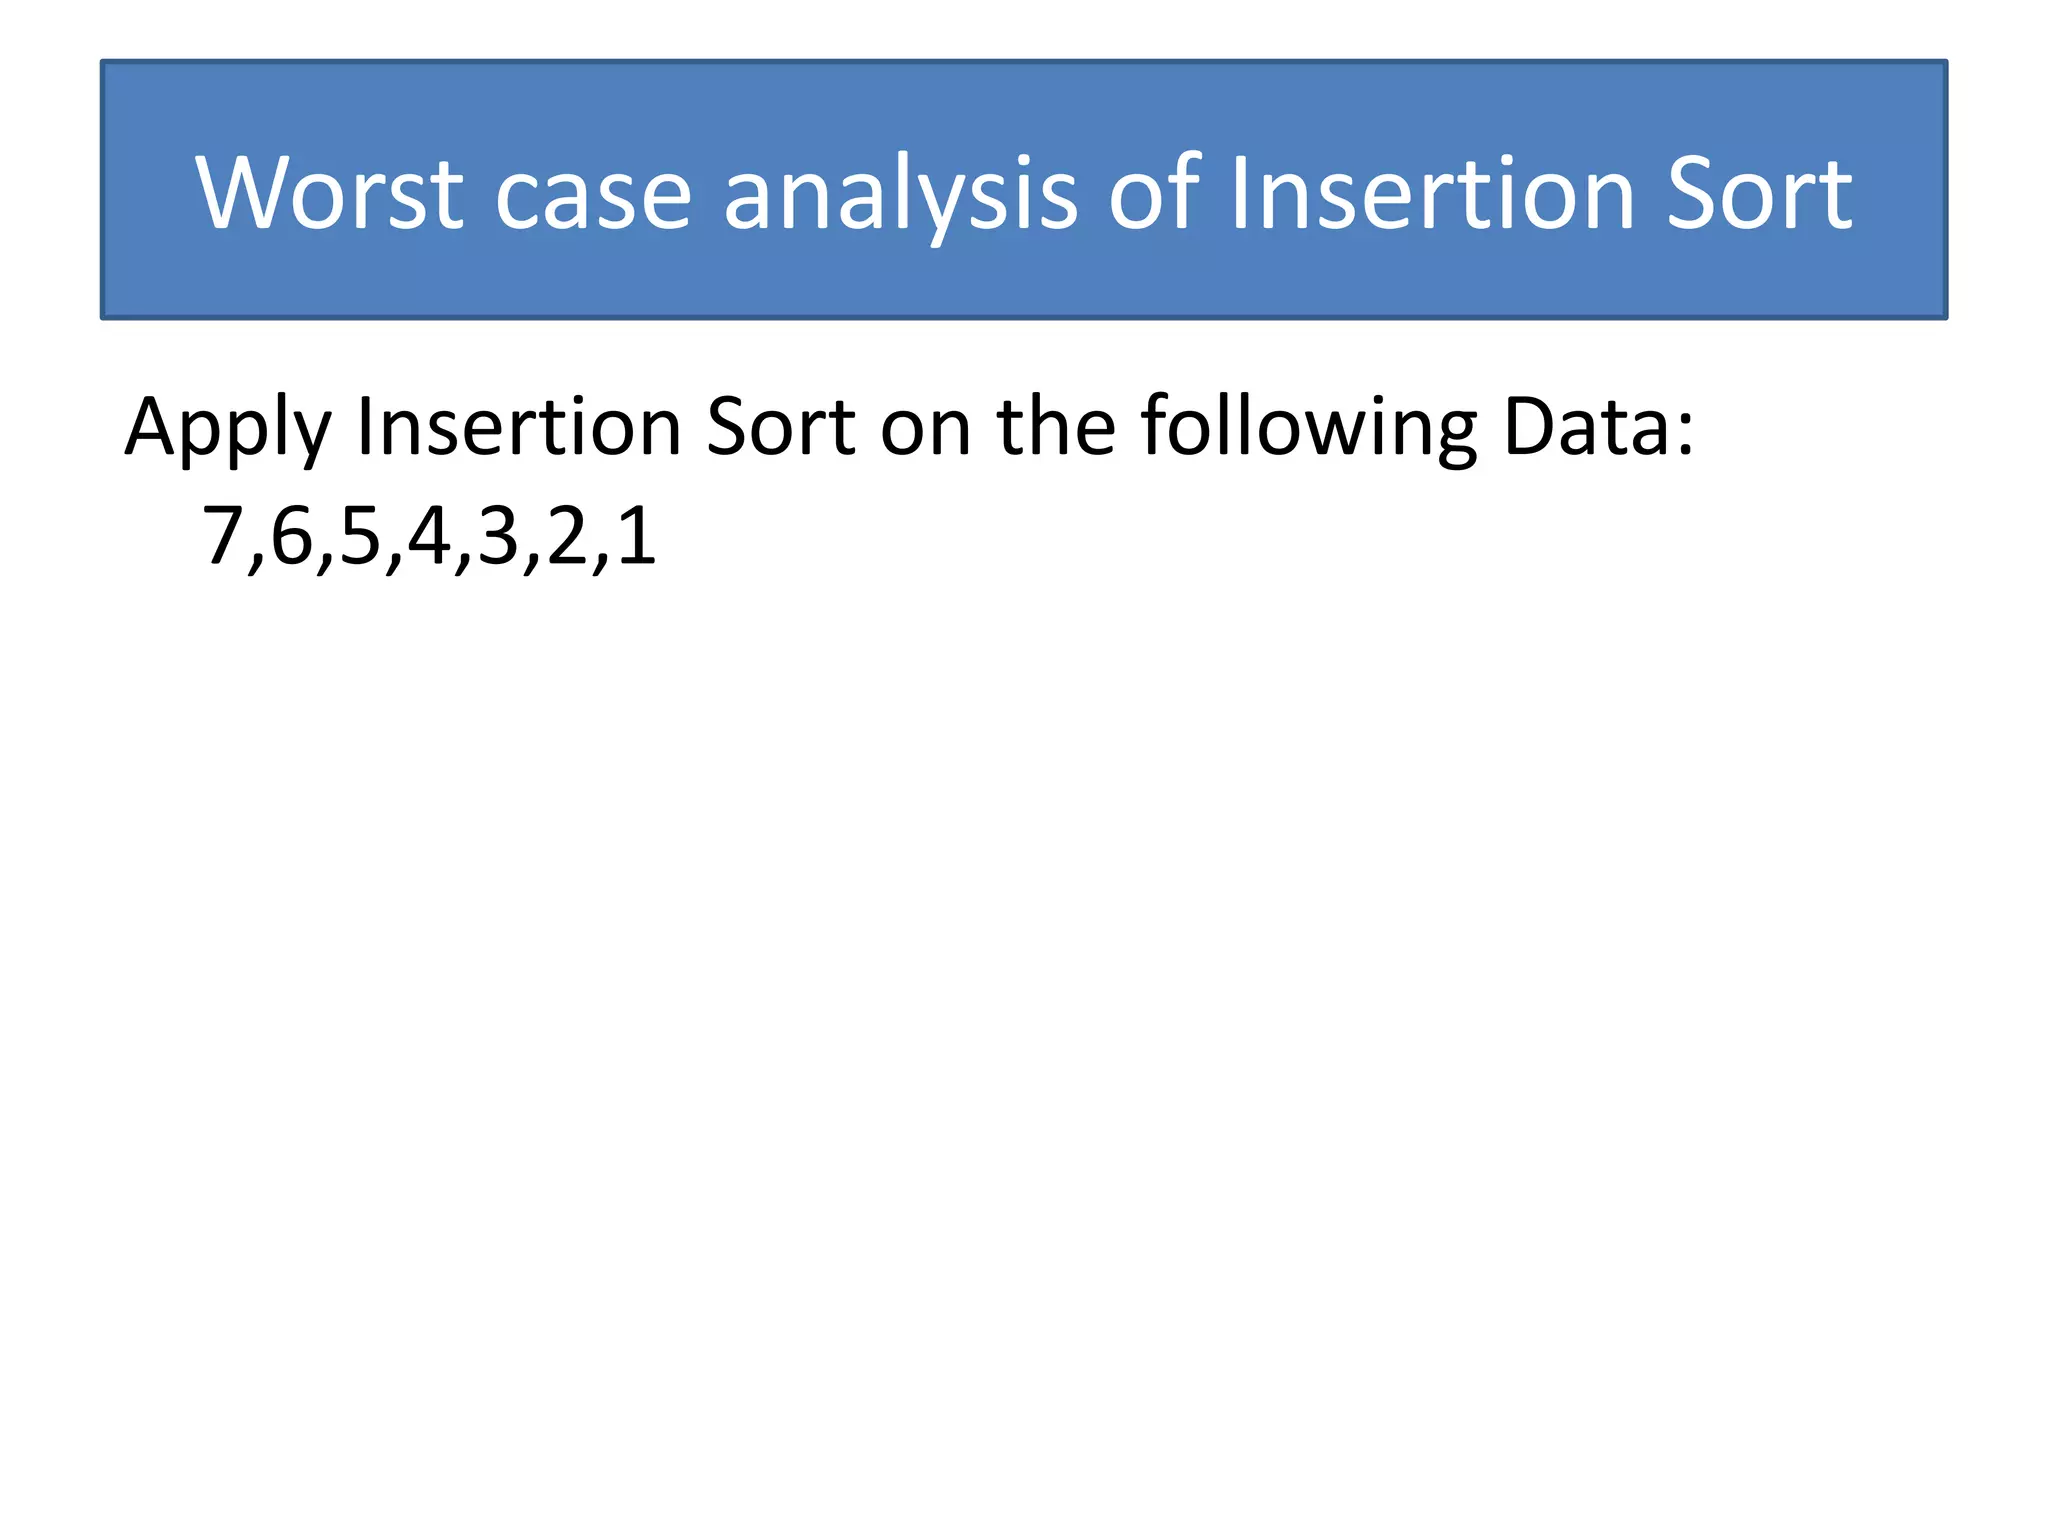Click the word "the" before "following"
This screenshot has width=2048, height=1536.
(x=1056, y=426)
